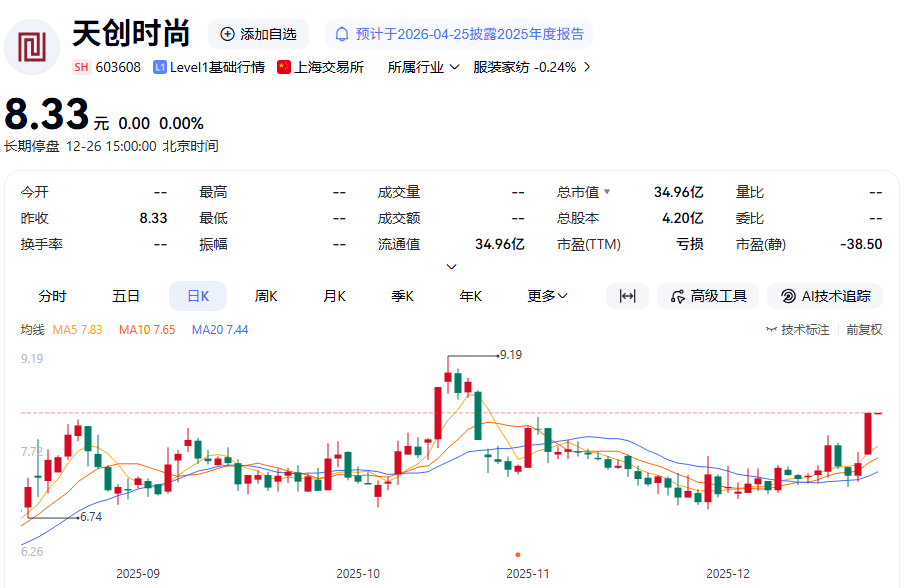Click the 2025年度报告 disclosure announcement link
Screen dimensions: 908x588
click(470, 33)
